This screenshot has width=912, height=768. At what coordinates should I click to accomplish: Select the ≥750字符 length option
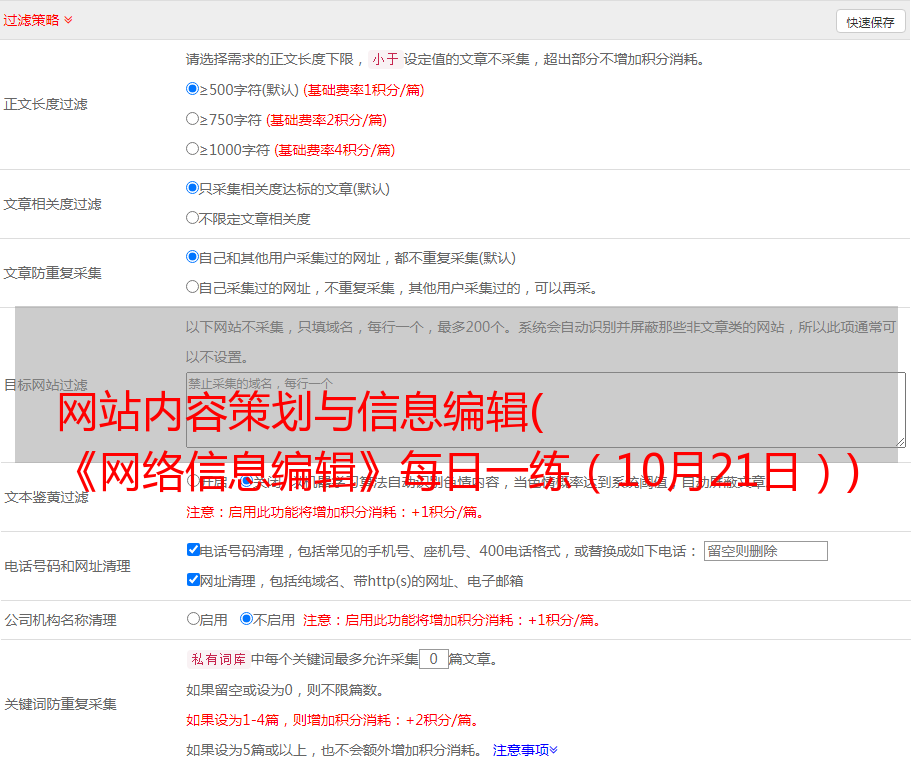coord(193,119)
